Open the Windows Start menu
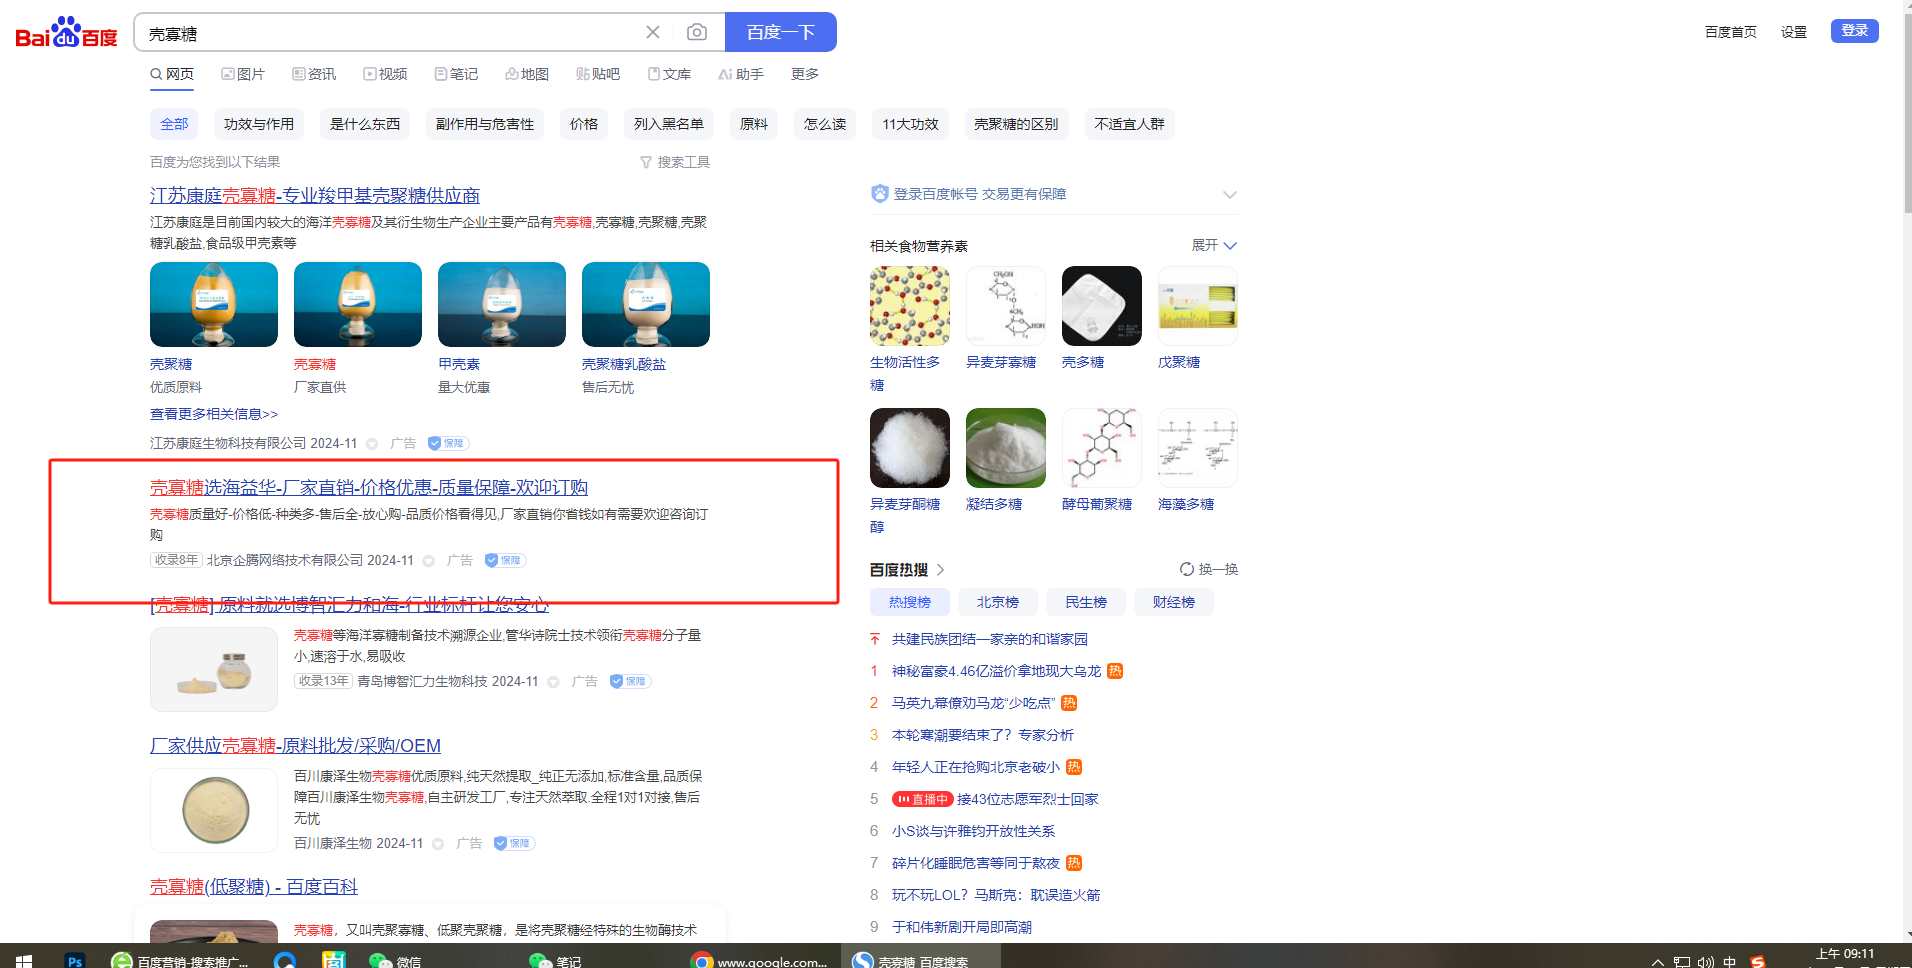The height and width of the screenshot is (968, 1912). 24,960
